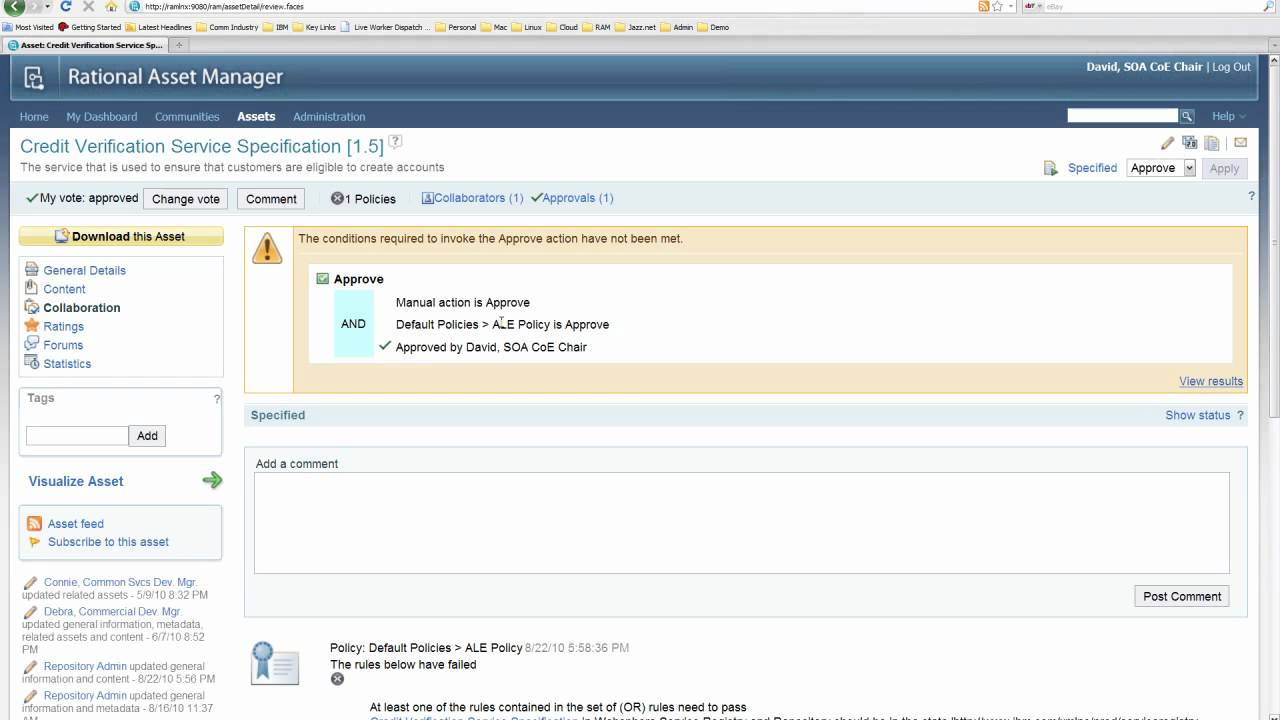The width and height of the screenshot is (1280, 720).
Task: Open a new browser tab with the plus button
Action: (x=180, y=45)
